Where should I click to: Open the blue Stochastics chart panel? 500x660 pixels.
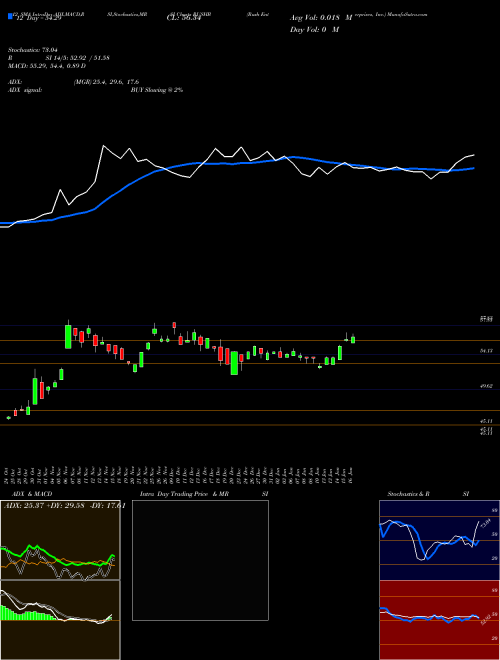tap(439, 540)
